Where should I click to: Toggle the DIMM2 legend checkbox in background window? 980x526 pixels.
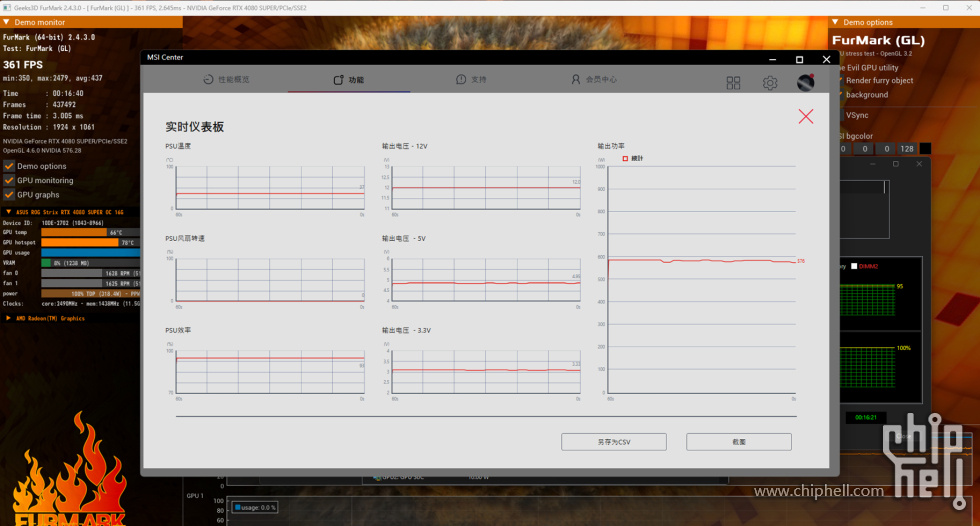coord(854,266)
